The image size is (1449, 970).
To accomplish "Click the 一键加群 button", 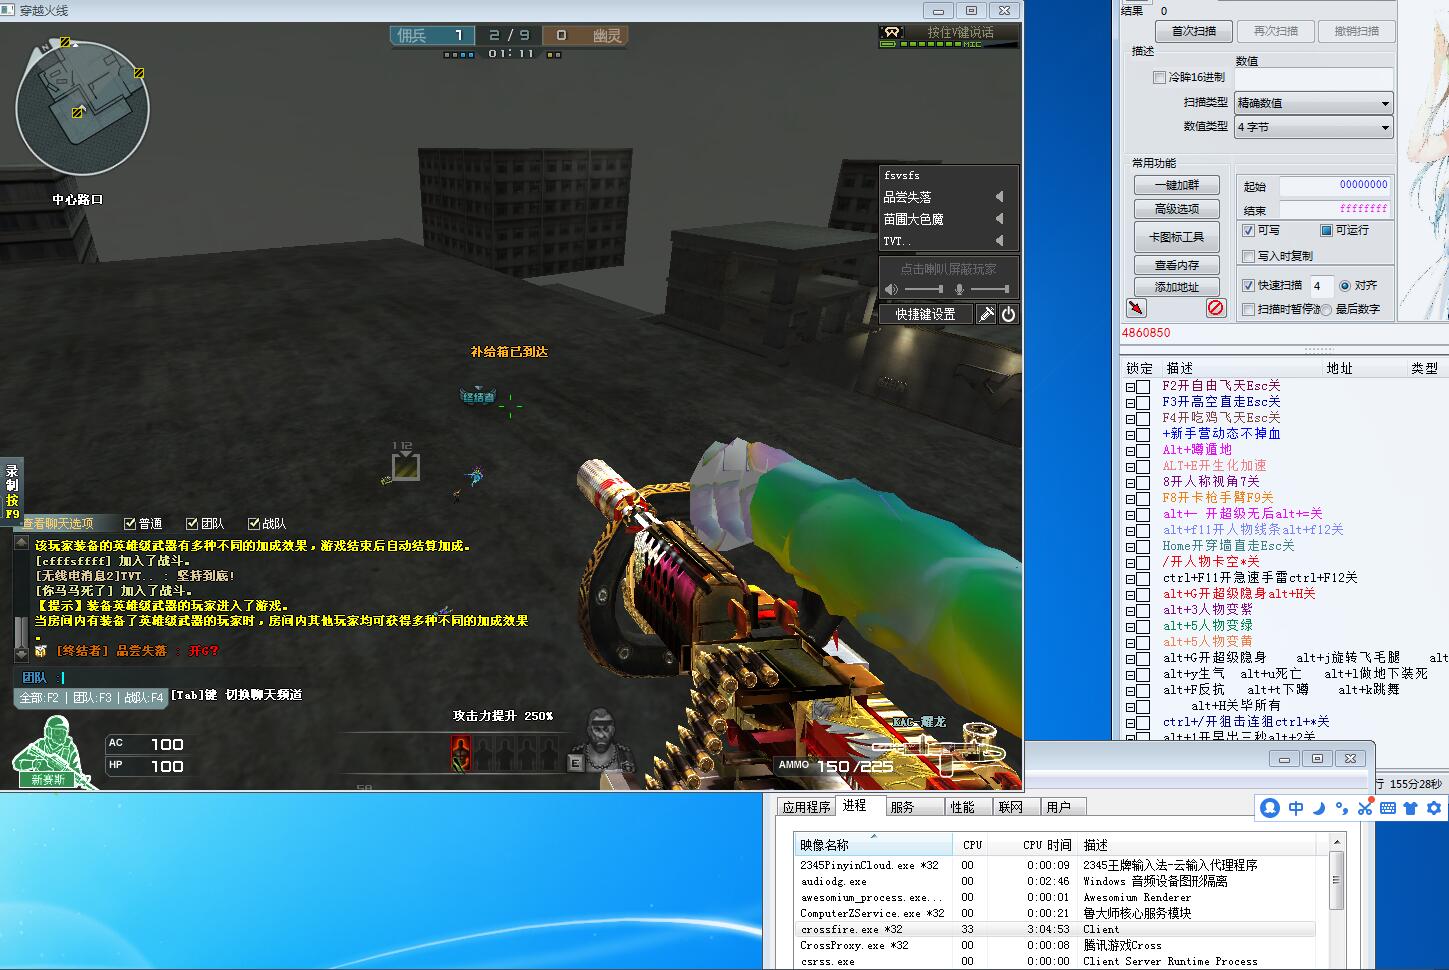I will [x=1176, y=185].
